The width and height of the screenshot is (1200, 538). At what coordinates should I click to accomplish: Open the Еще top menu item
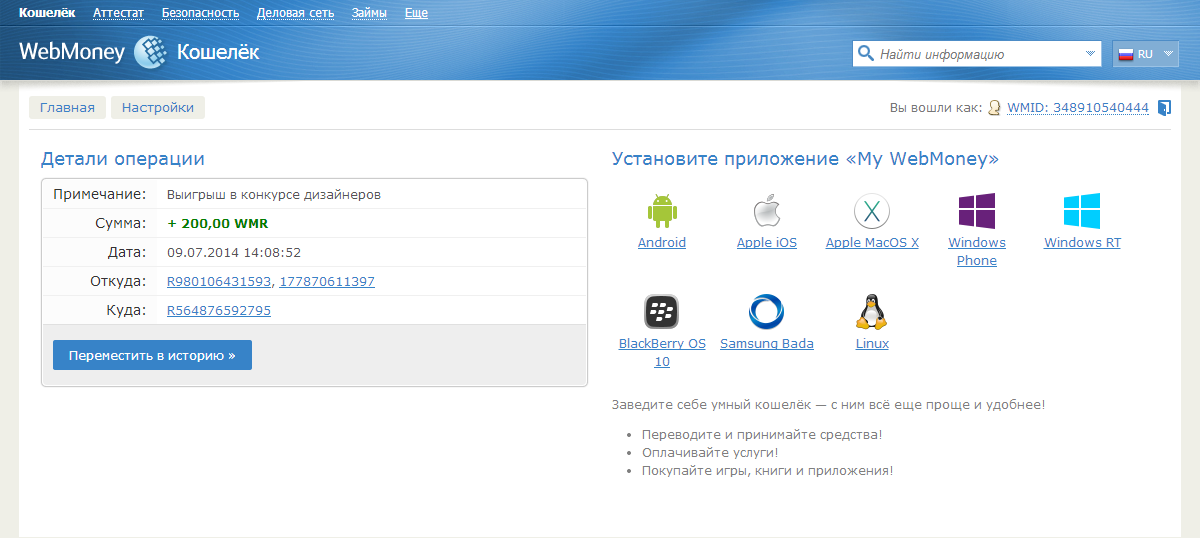[x=416, y=13]
